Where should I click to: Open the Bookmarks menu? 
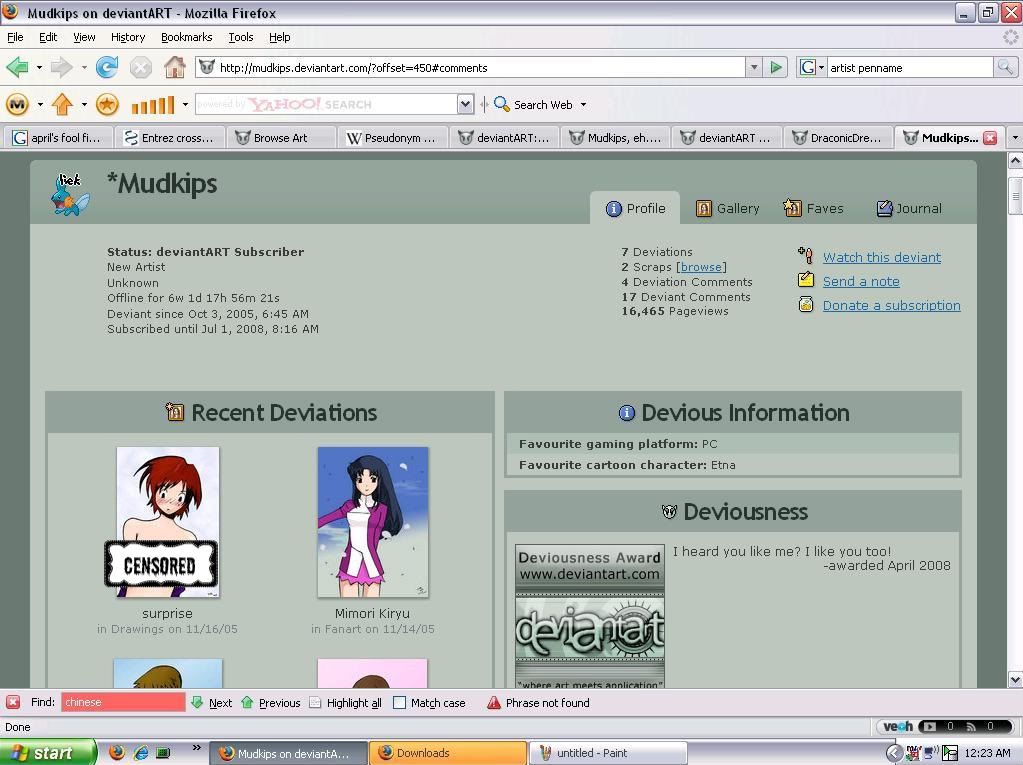point(187,37)
